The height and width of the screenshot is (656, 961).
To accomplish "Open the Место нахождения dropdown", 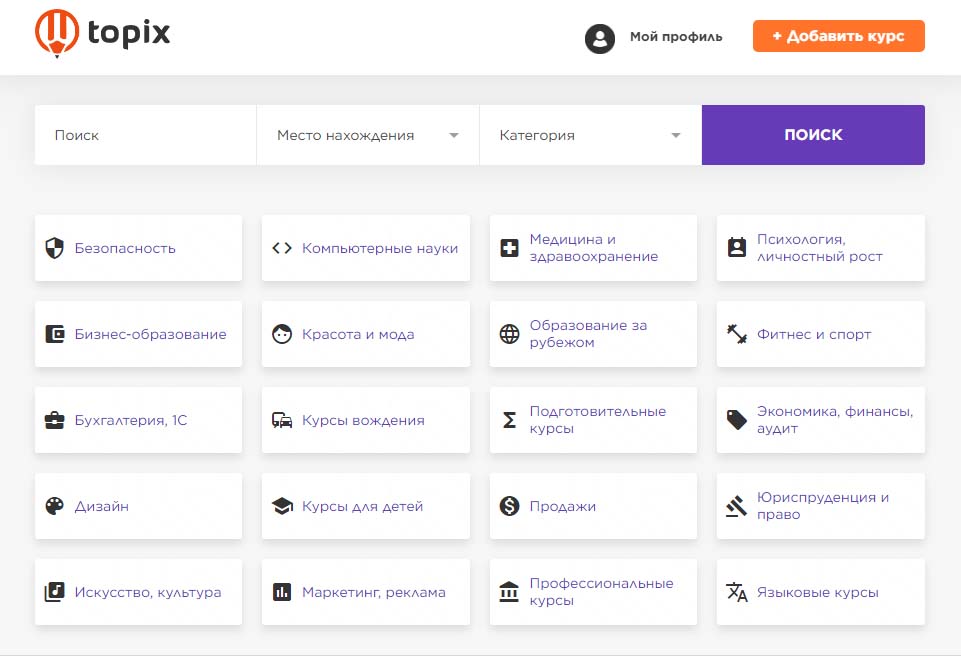I will pyautogui.click(x=367, y=135).
